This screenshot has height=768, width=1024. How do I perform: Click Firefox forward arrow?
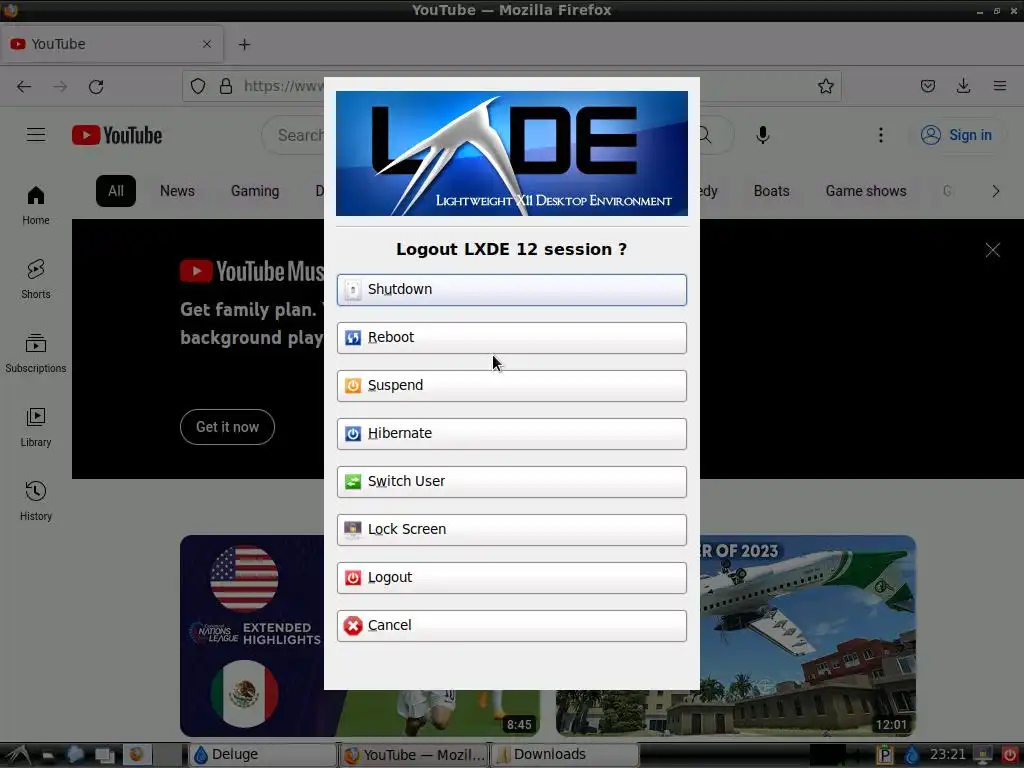point(60,86)
